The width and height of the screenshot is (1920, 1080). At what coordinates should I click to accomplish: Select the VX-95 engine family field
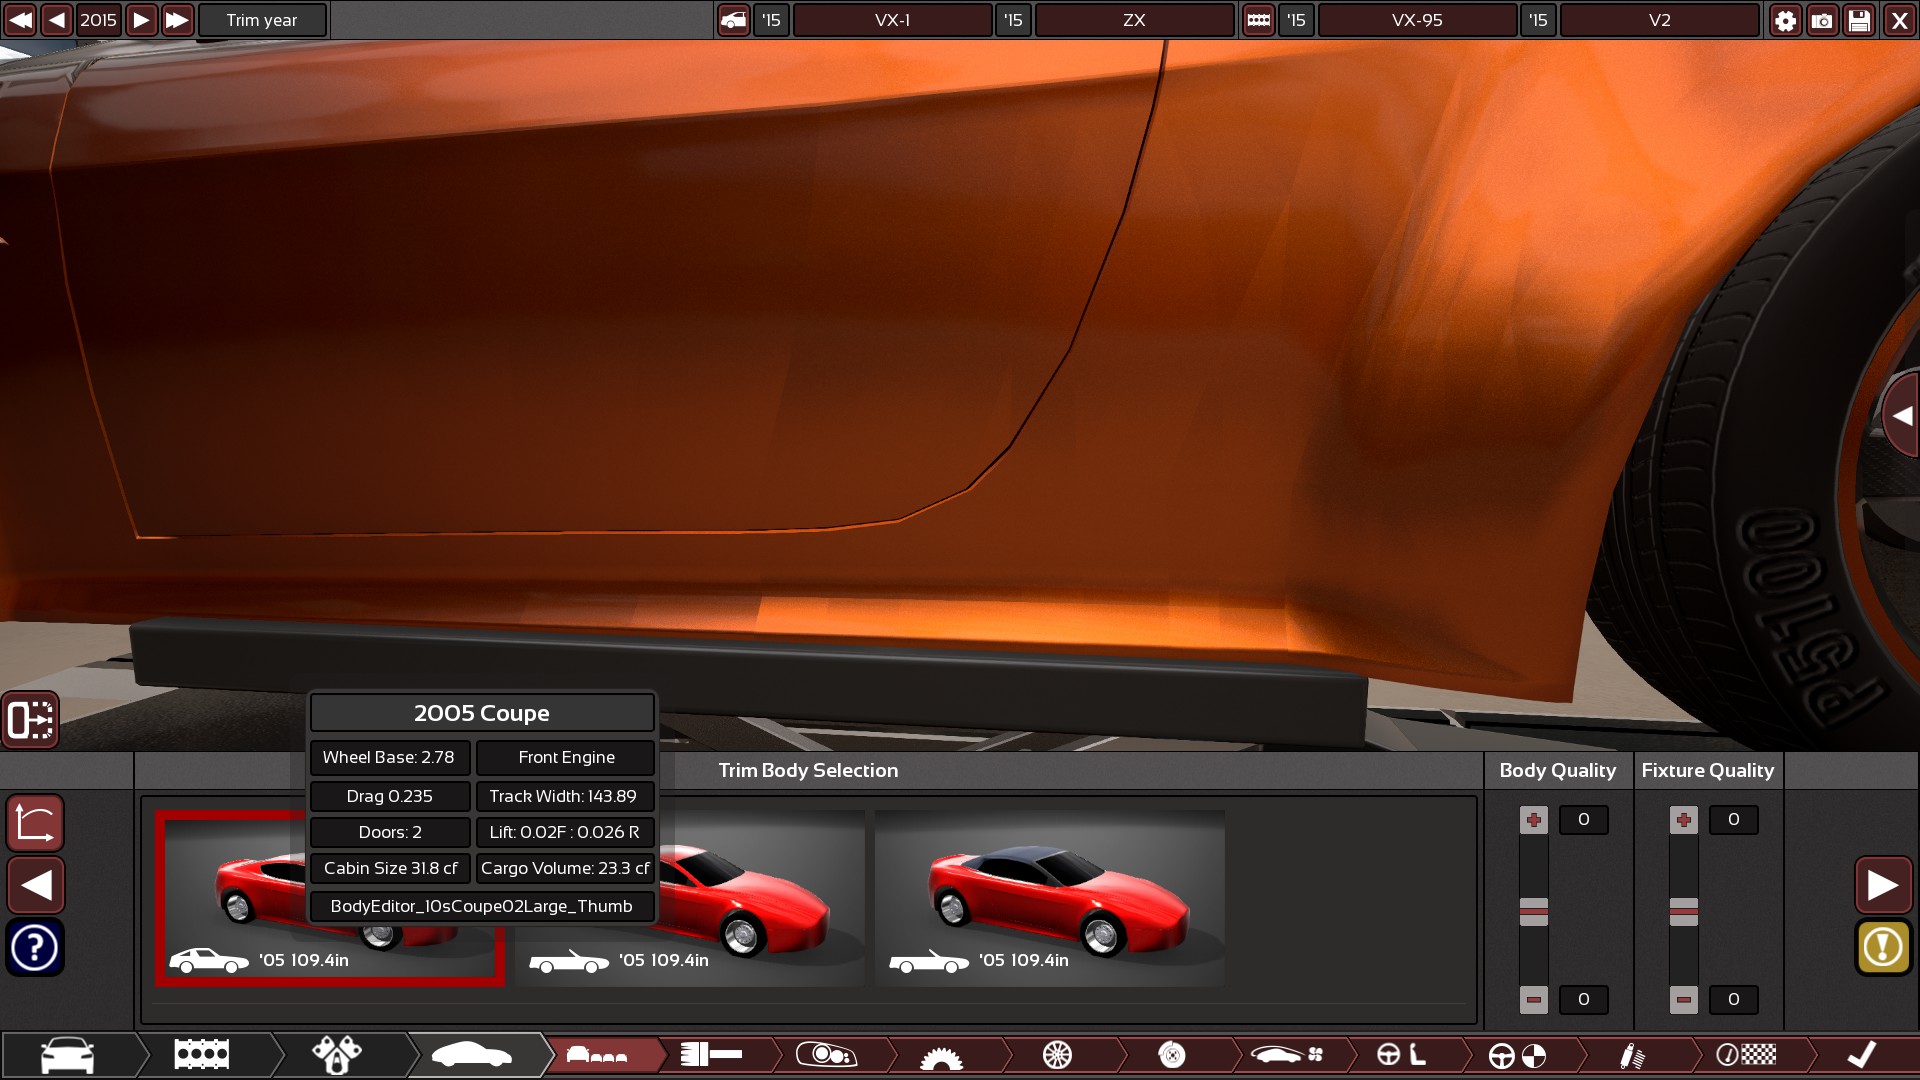point(1417,20)
